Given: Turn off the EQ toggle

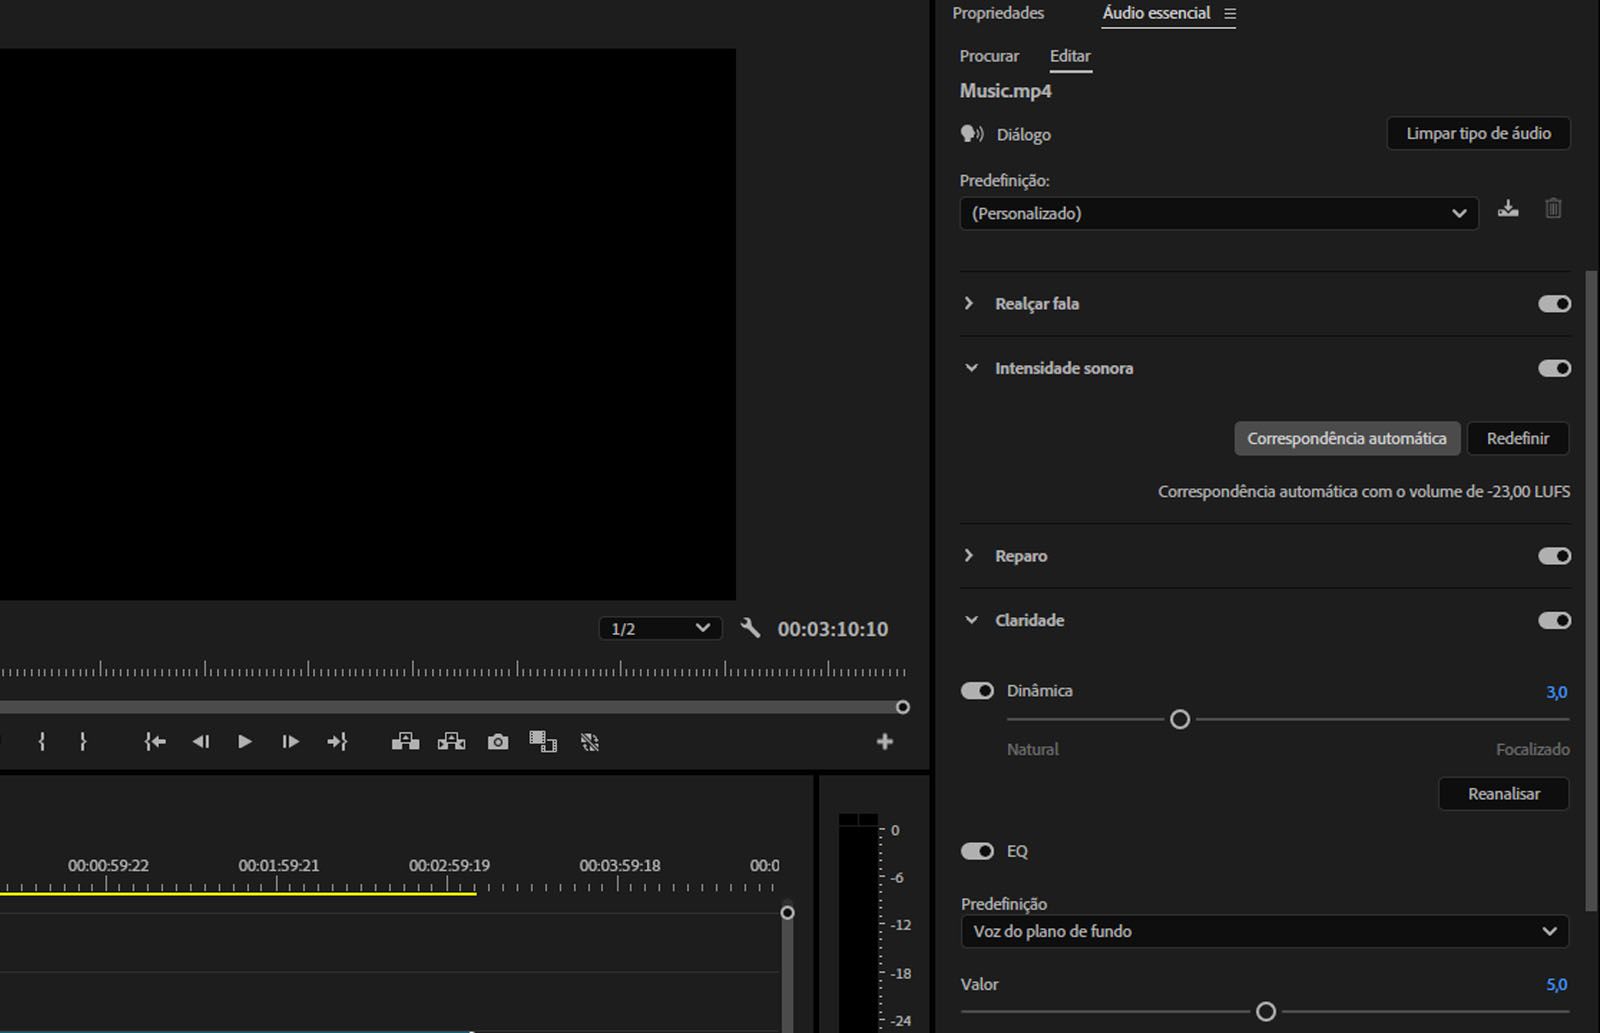Looking at the screenshot, I should click(x=977, y=851).
